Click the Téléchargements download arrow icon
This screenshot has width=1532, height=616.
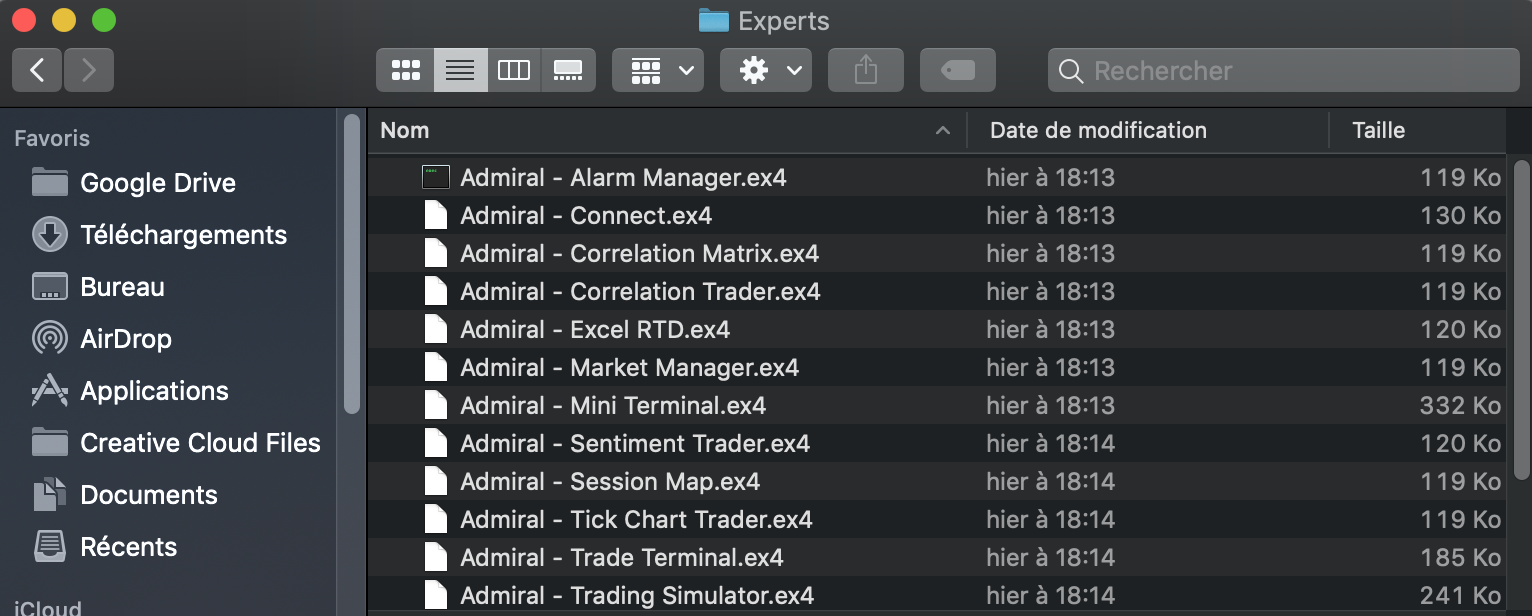pyautogui.click(x=50, y=235)
